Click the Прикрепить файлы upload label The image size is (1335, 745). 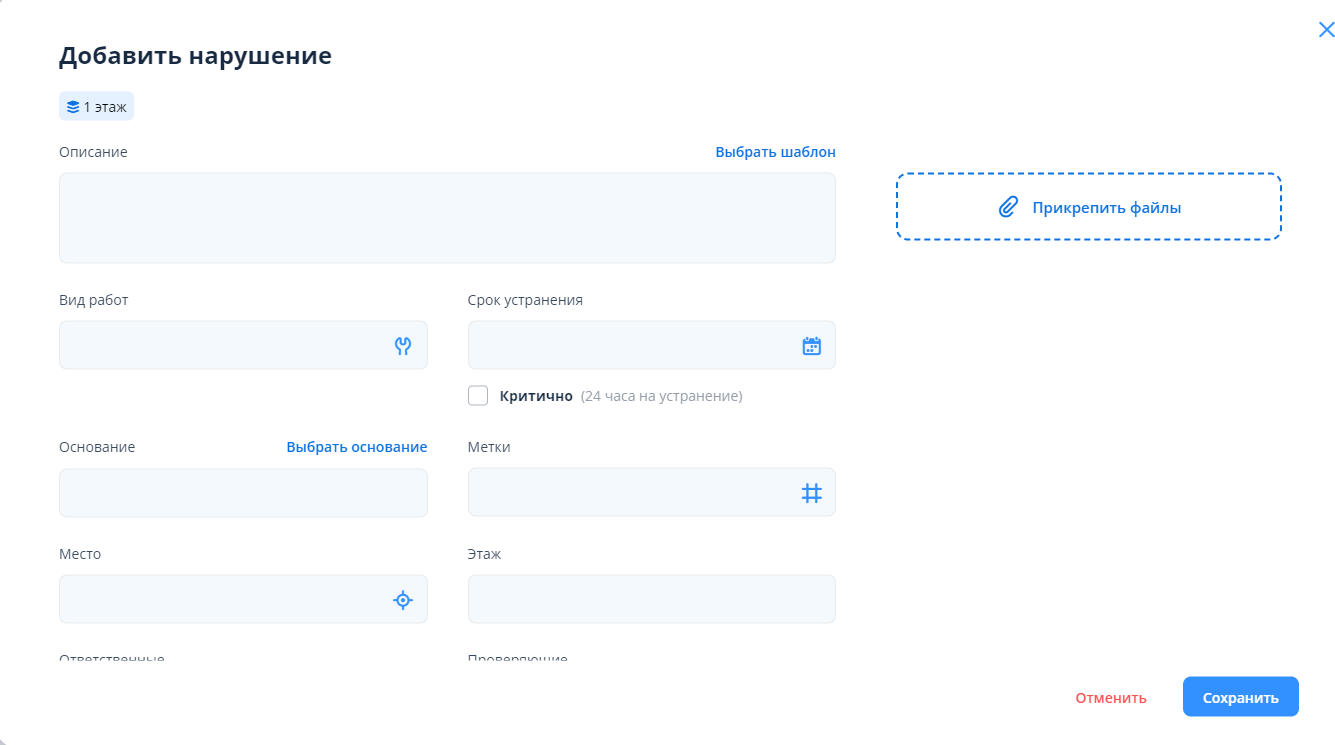click(x=1106, y=208)
